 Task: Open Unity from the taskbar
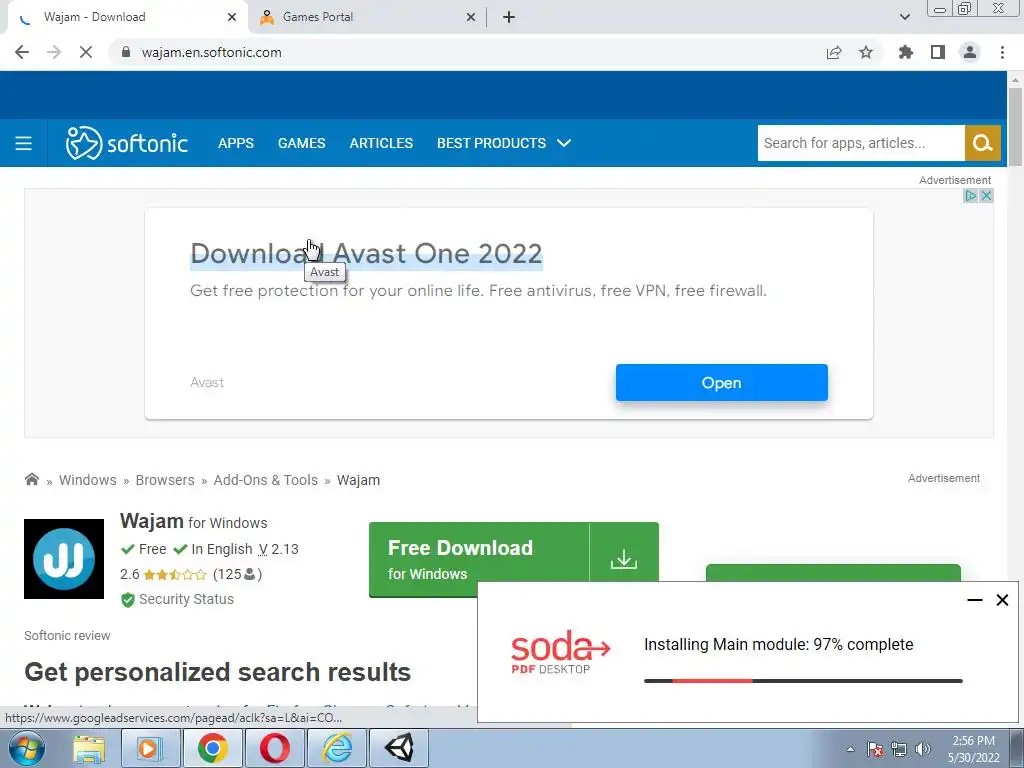point(399,748)
